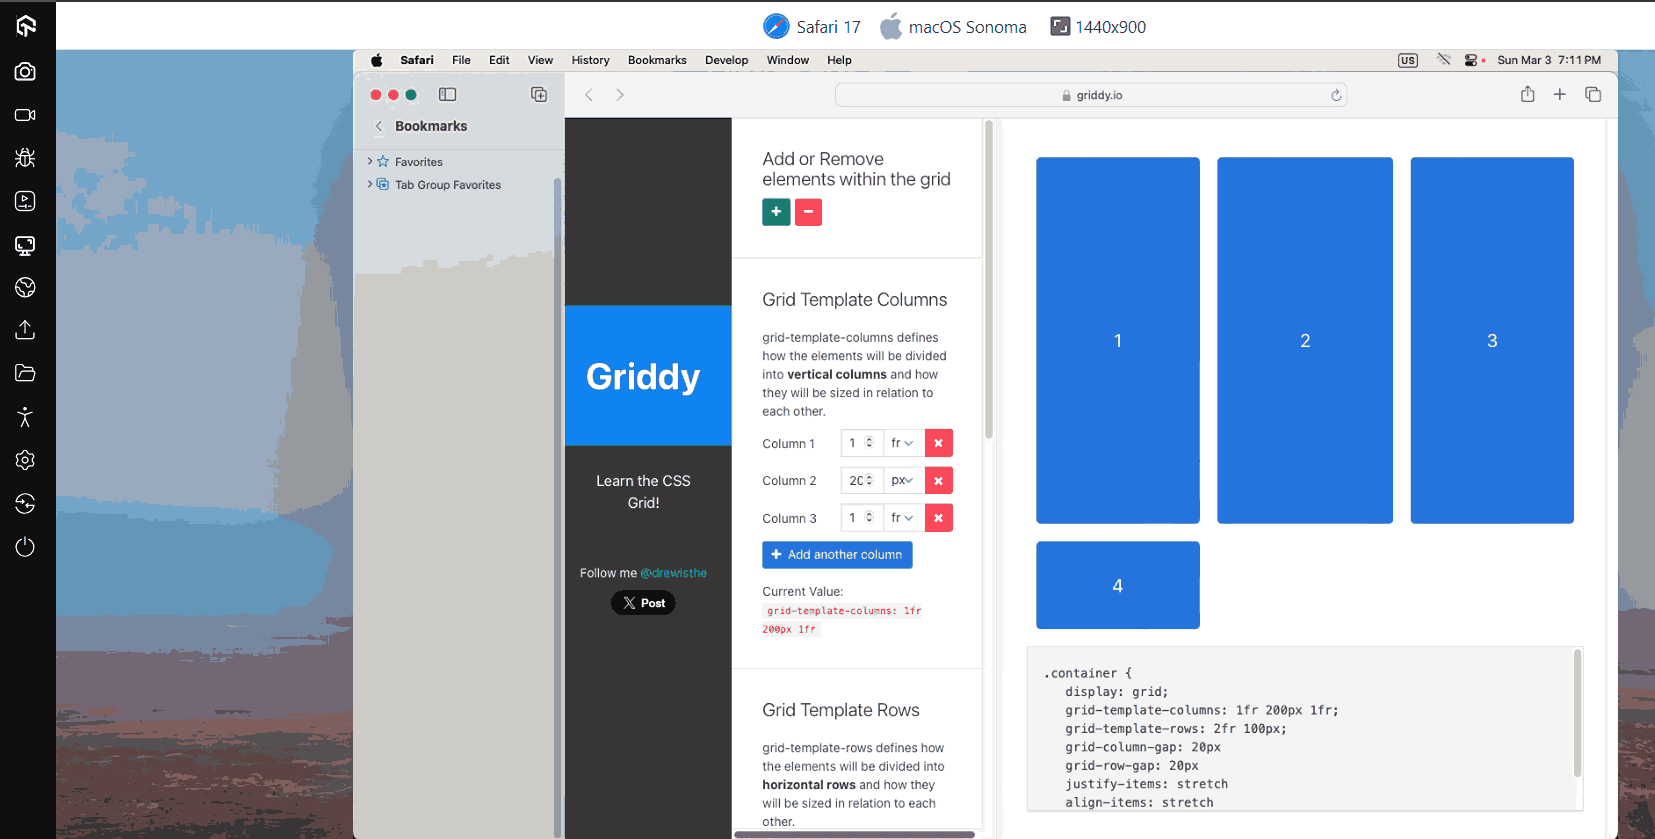Screen dimensions: 1655x839
Task: Add a grid element with green plus button
Action: [x=776, y=212]
